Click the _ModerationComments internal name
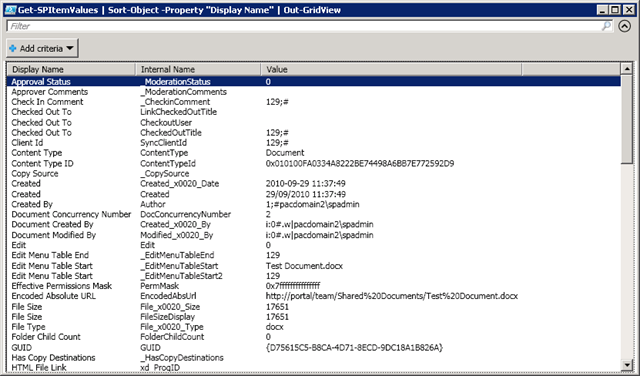 (183, 91)
